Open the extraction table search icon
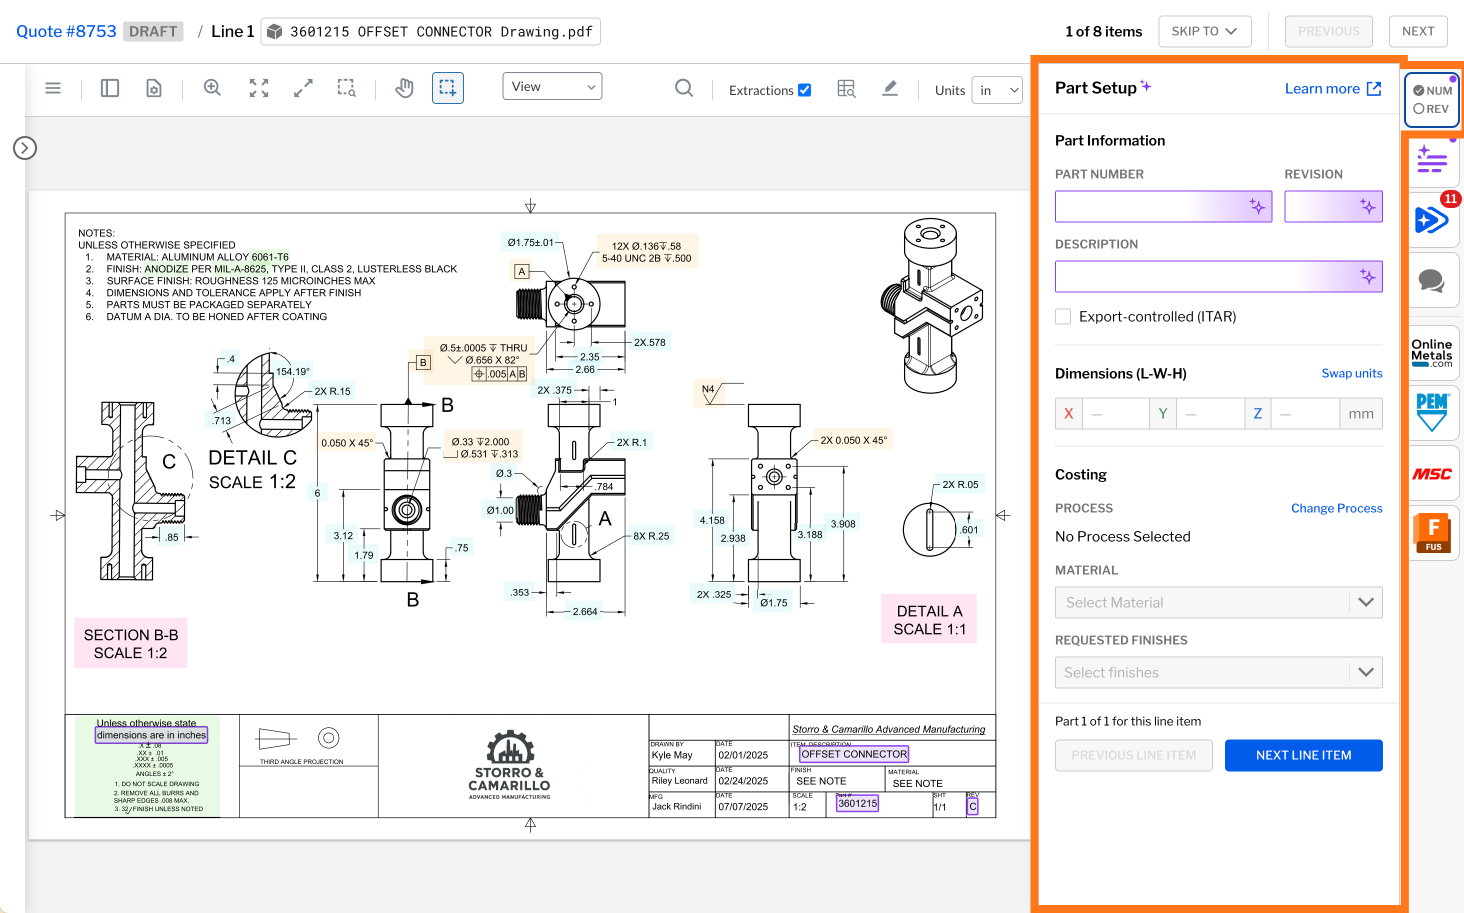 pyautogui.click(x=846, y=89)
